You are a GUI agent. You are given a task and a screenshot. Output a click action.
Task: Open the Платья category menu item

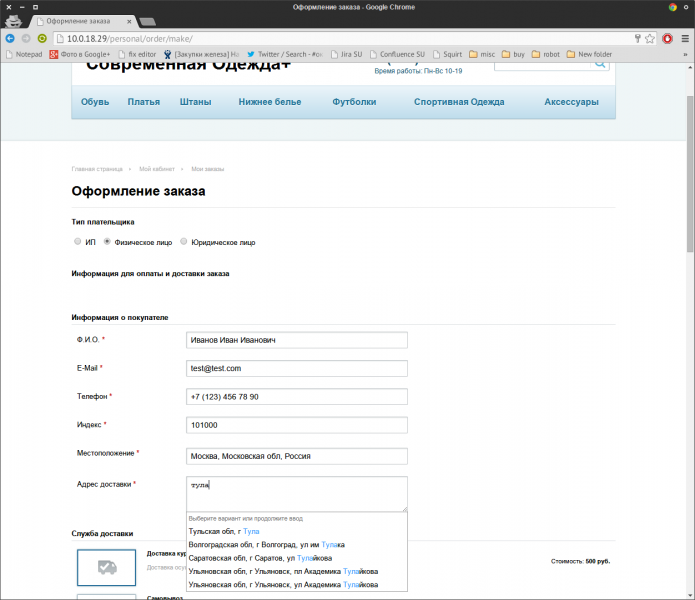click(x=144, y=102)
